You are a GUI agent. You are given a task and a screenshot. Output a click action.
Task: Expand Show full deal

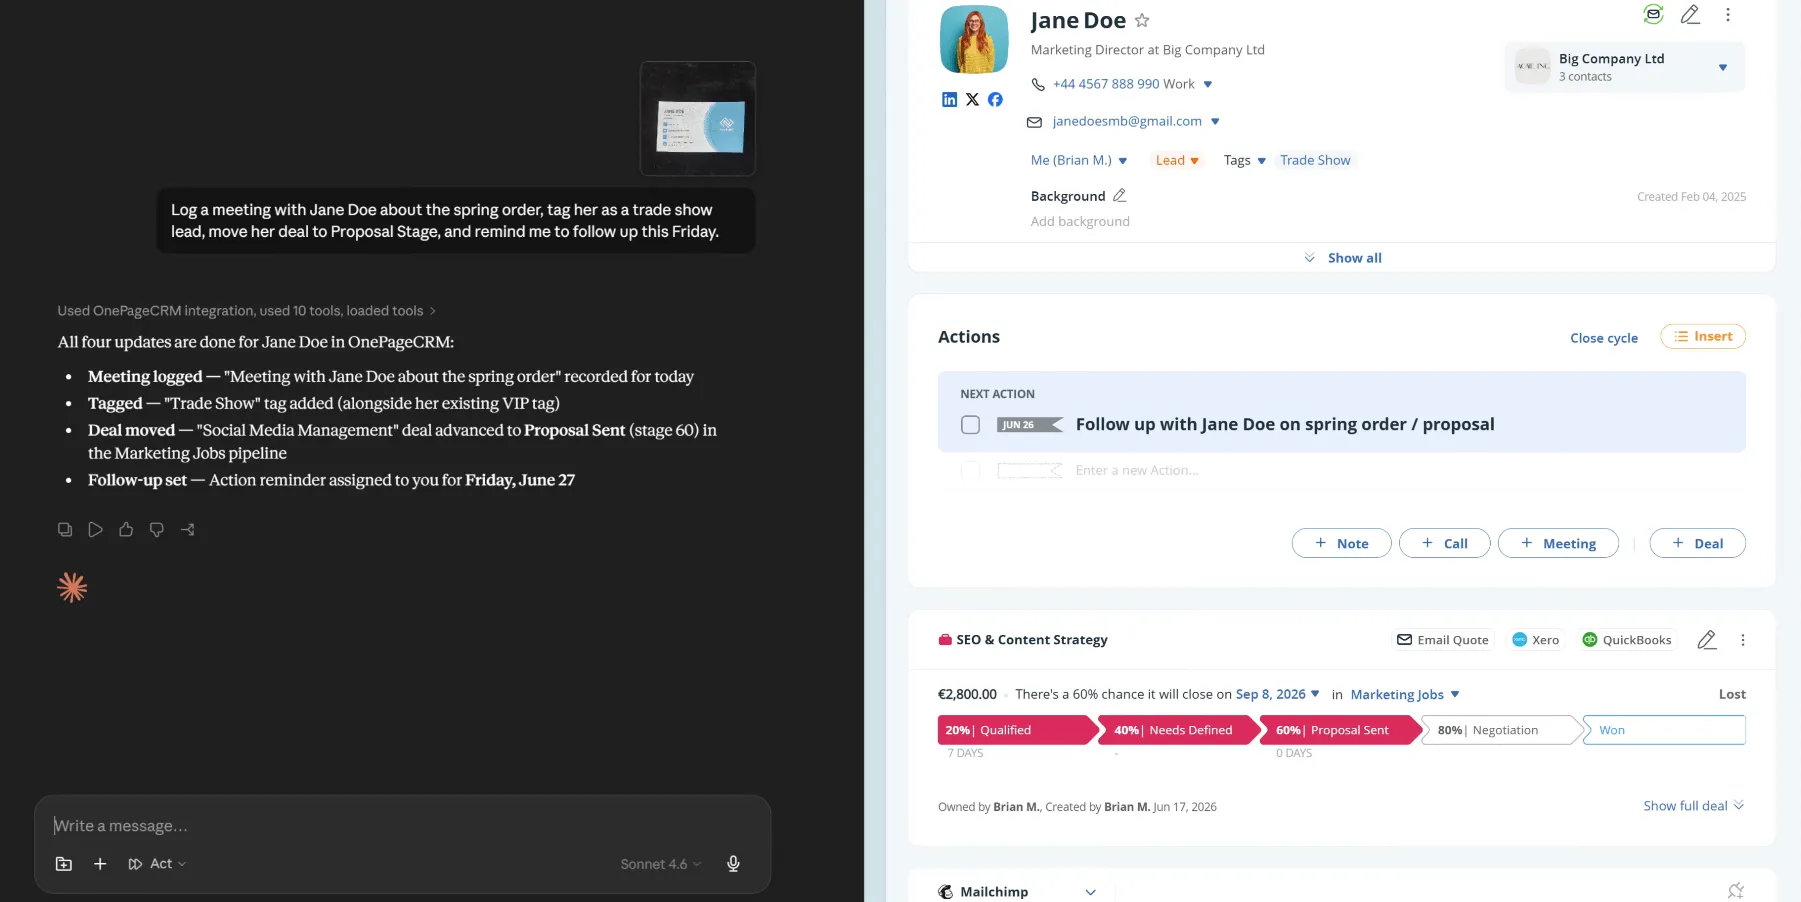pyautogui.click(x=1693, y=806)
